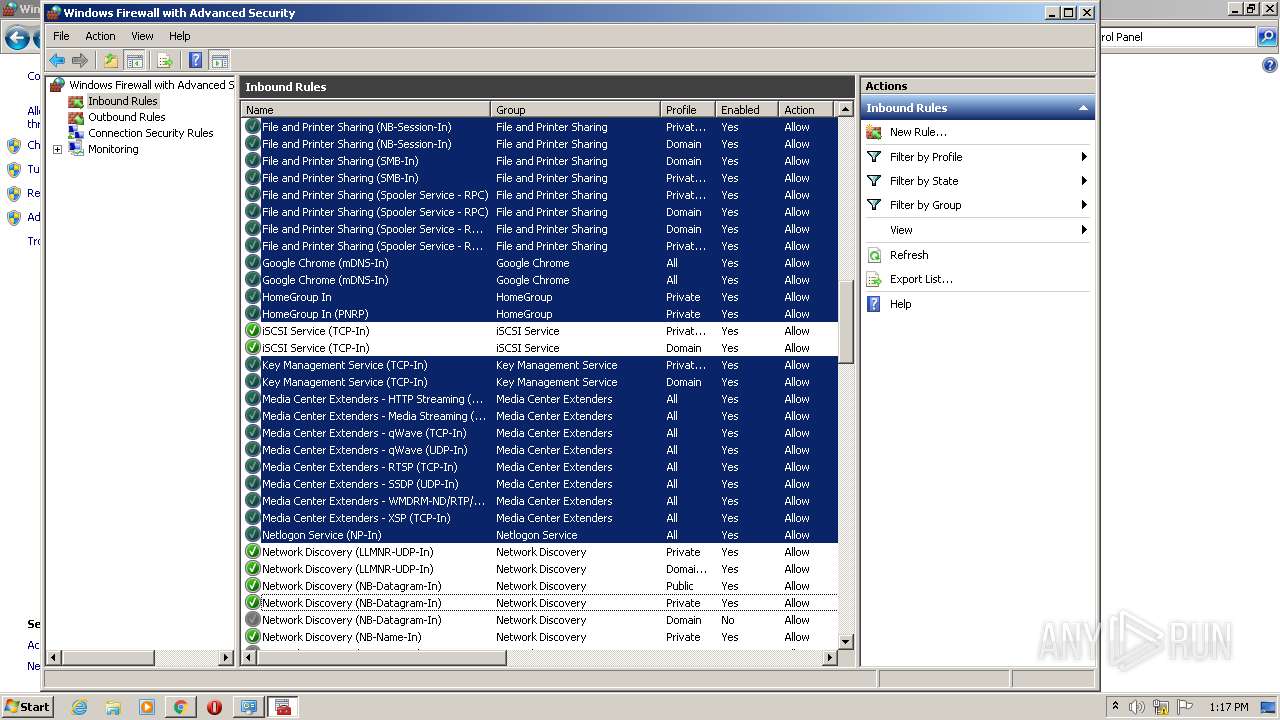Click New Rule... in the Actions pane
This screenshot has height=720, width=1280.
918,132
